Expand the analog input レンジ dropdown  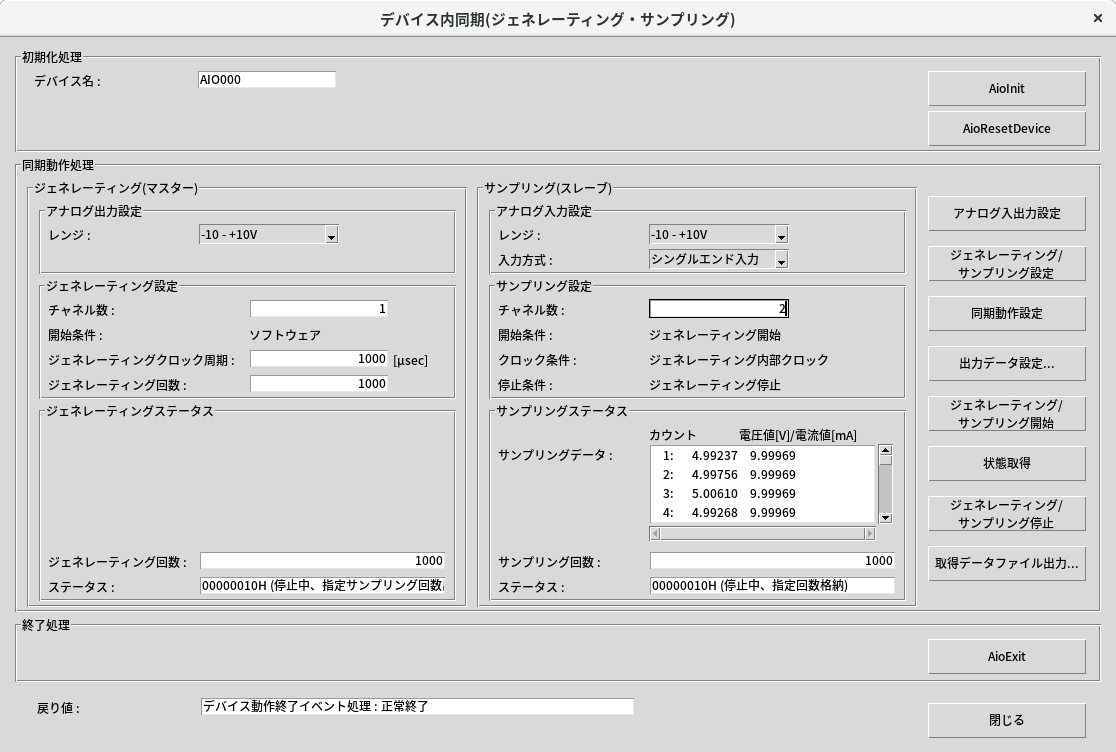coord(781,235)
